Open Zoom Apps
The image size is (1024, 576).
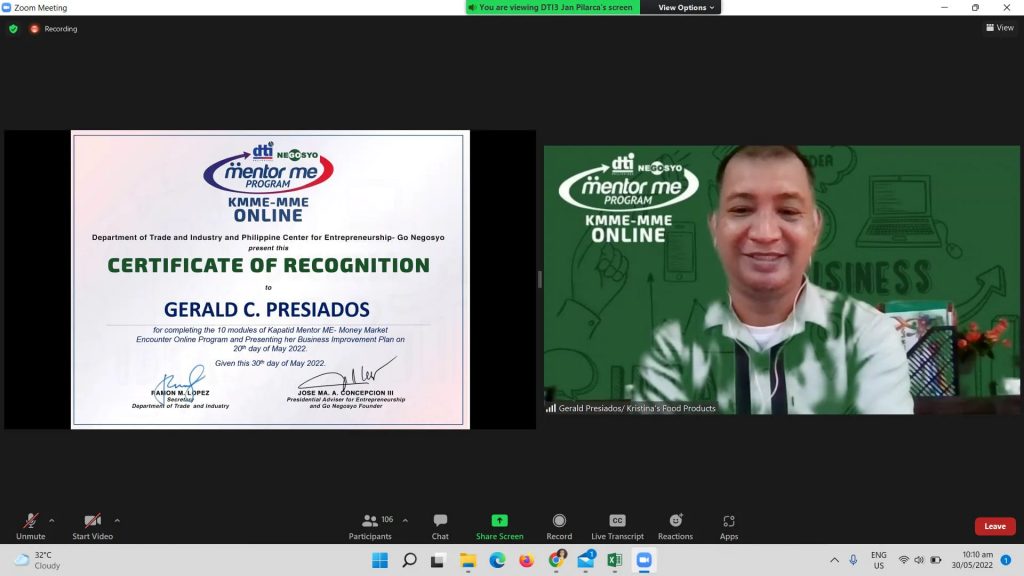[x=729, y=526]
